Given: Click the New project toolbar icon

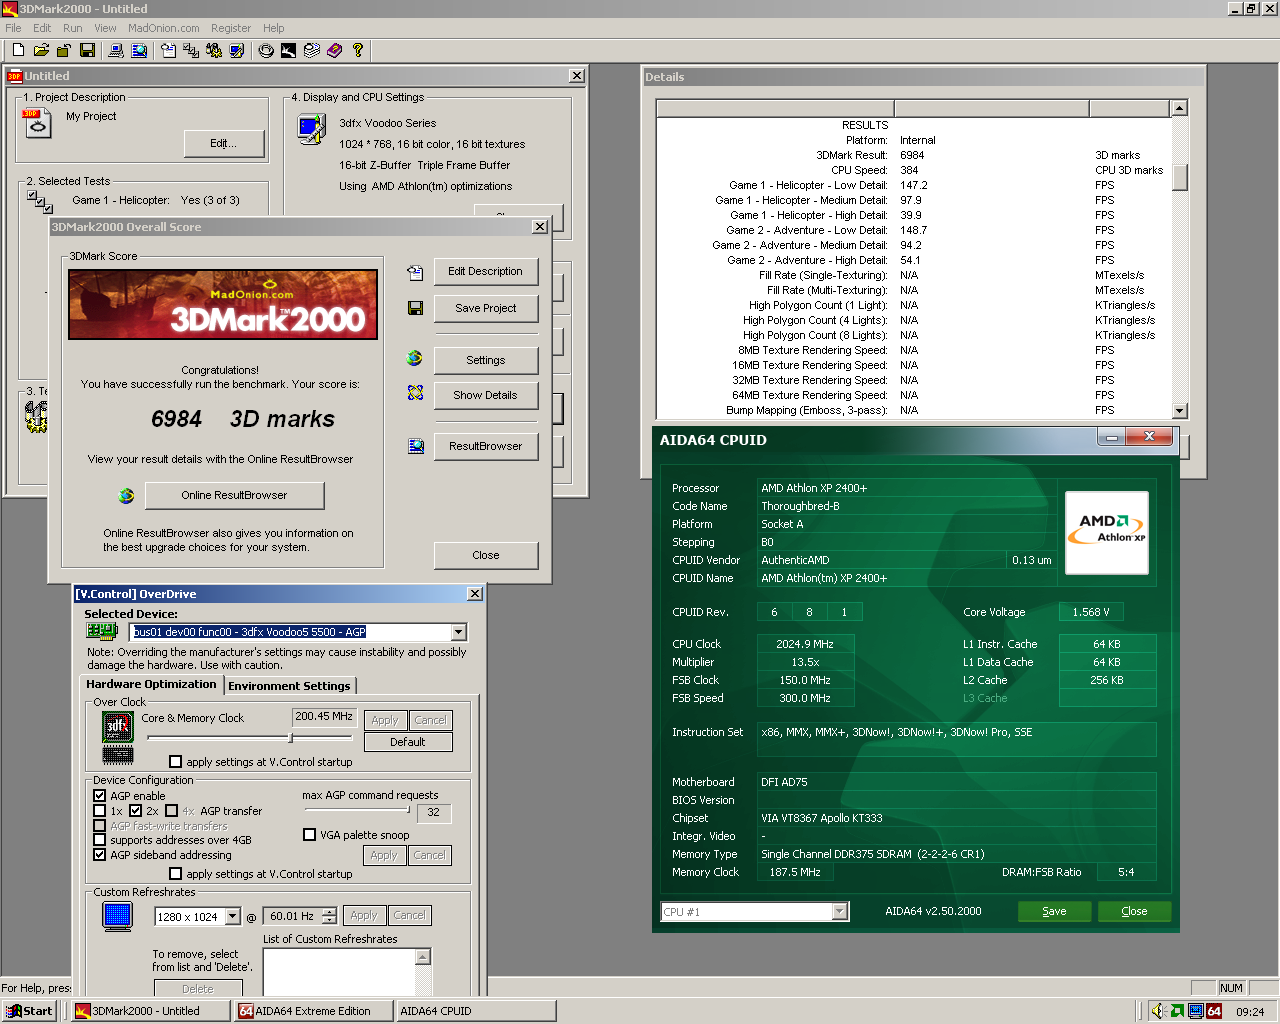Looking at the screenshot, I should coord(18,50).
